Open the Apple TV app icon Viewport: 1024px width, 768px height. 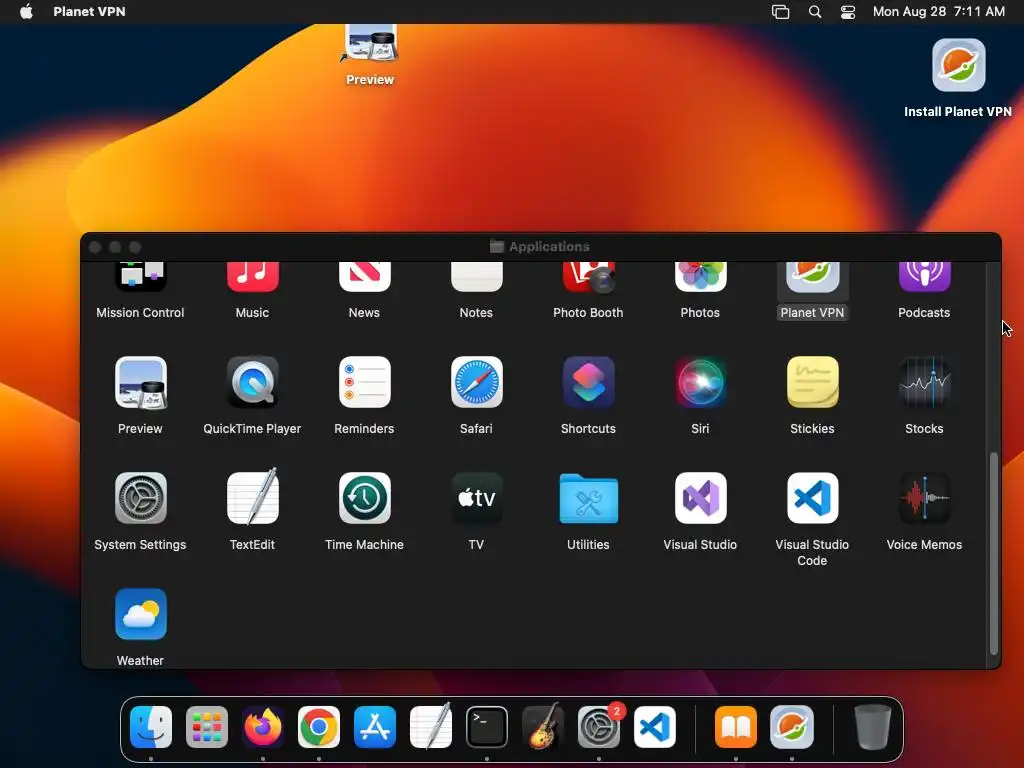[x=477, y=498]
